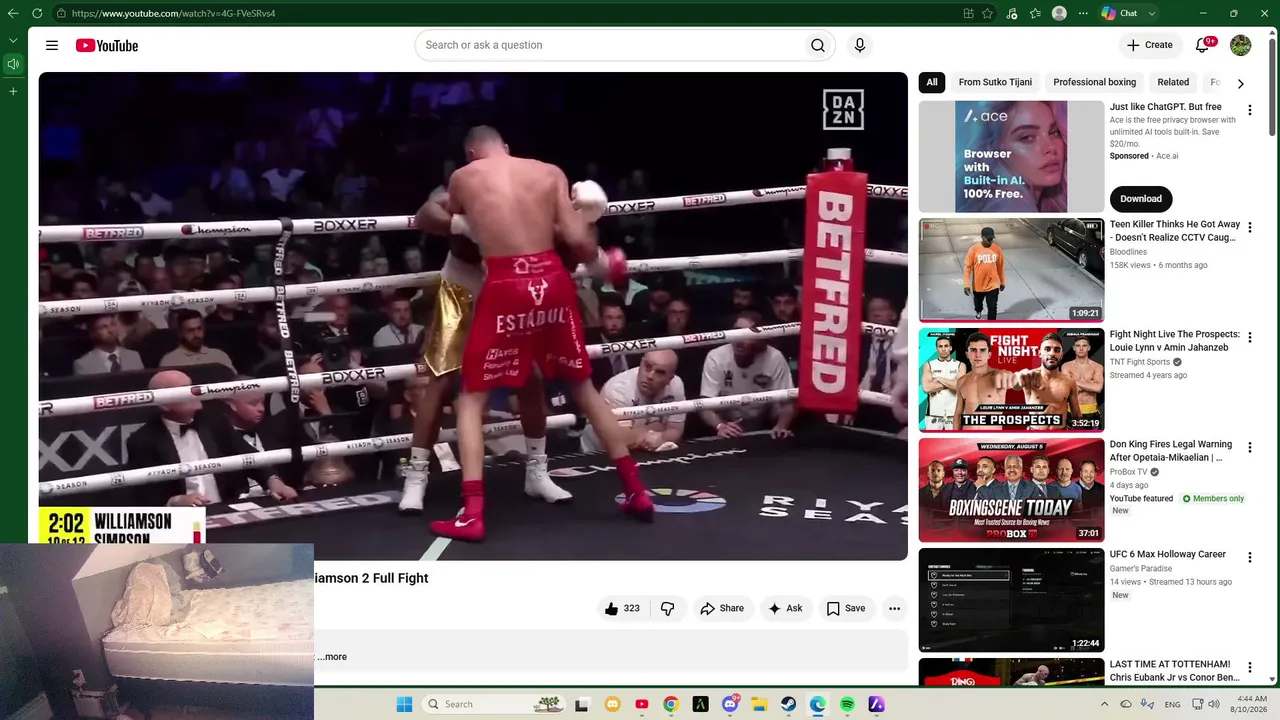The width and height of the screenshot is (1280, 720).
Task: Select the All filter chip
Action: click(x=932, y=83)
